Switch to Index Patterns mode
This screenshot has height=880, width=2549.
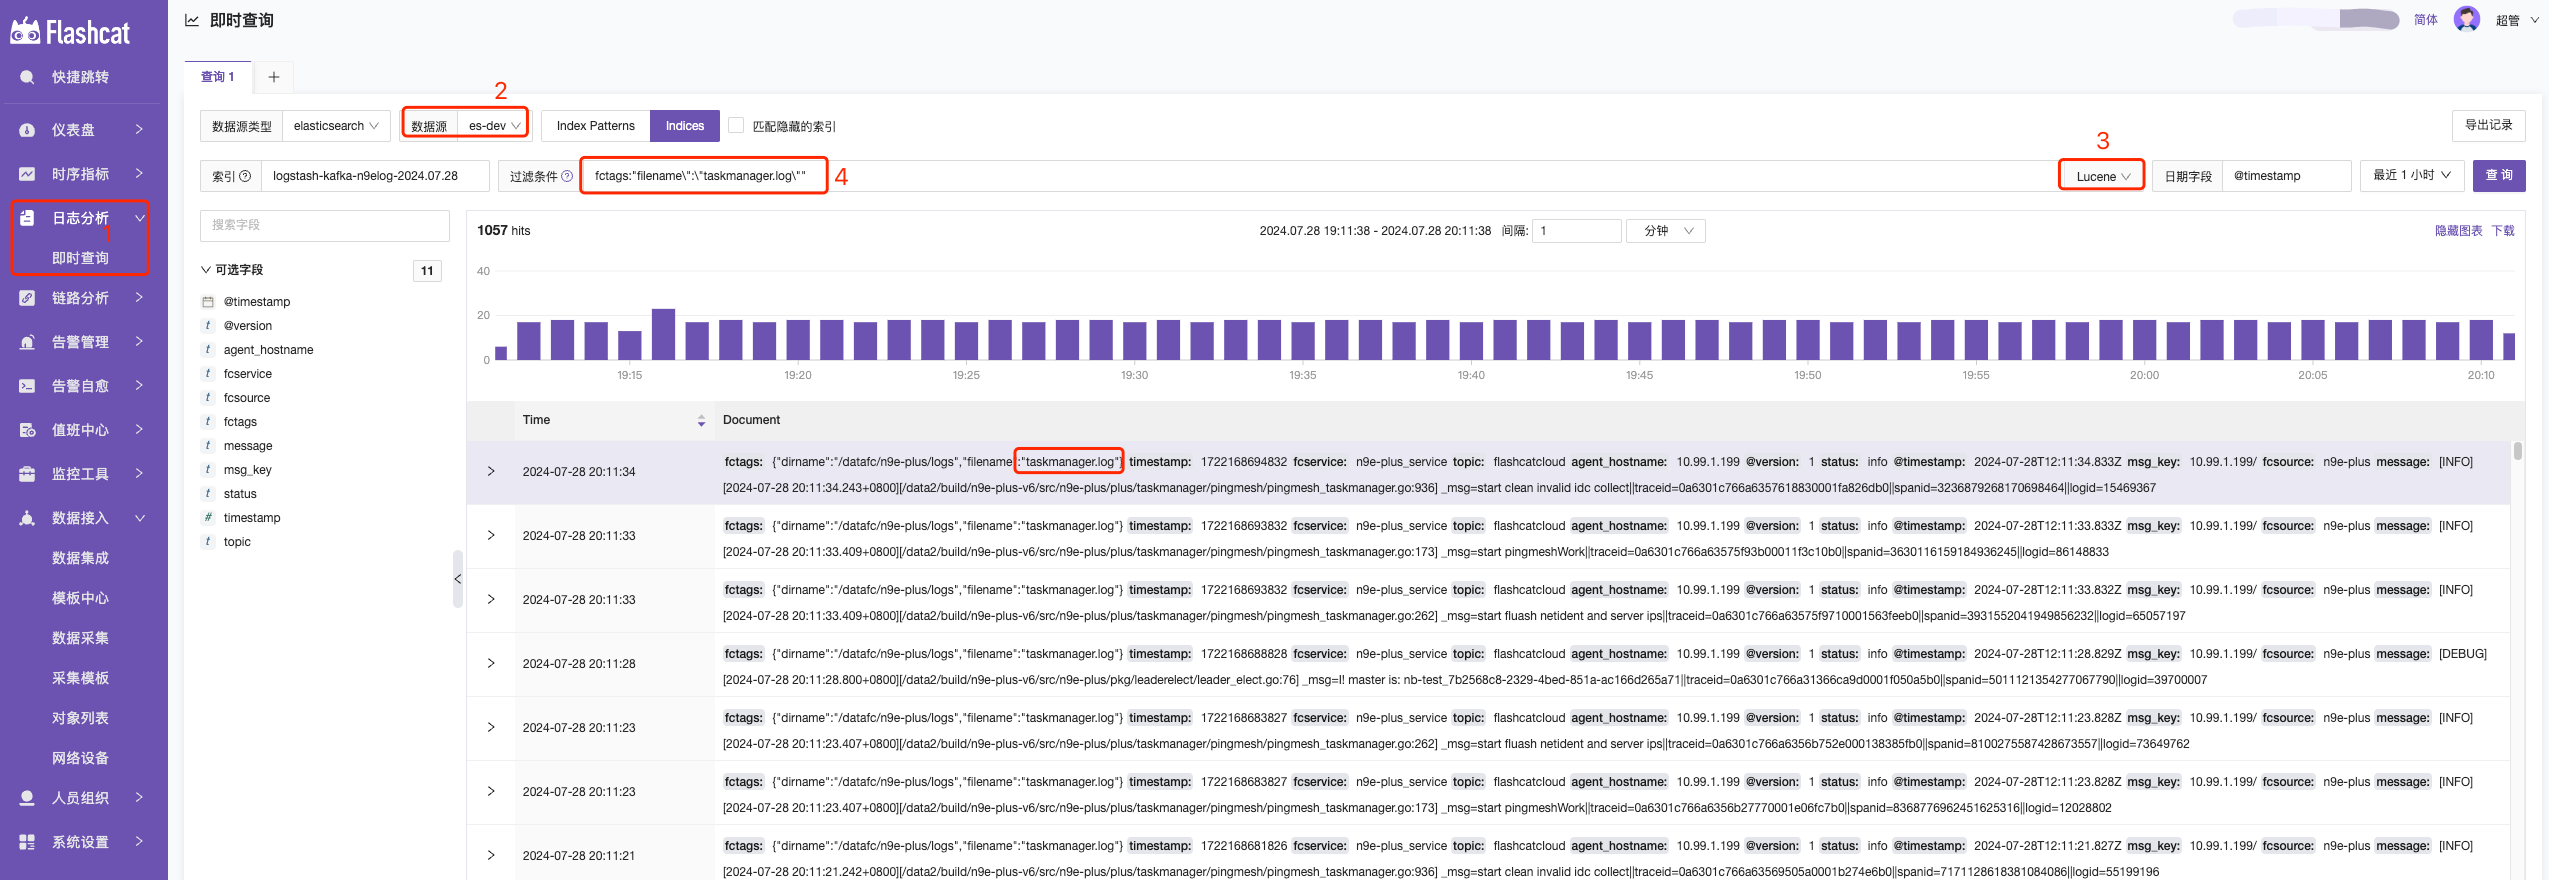595,126
